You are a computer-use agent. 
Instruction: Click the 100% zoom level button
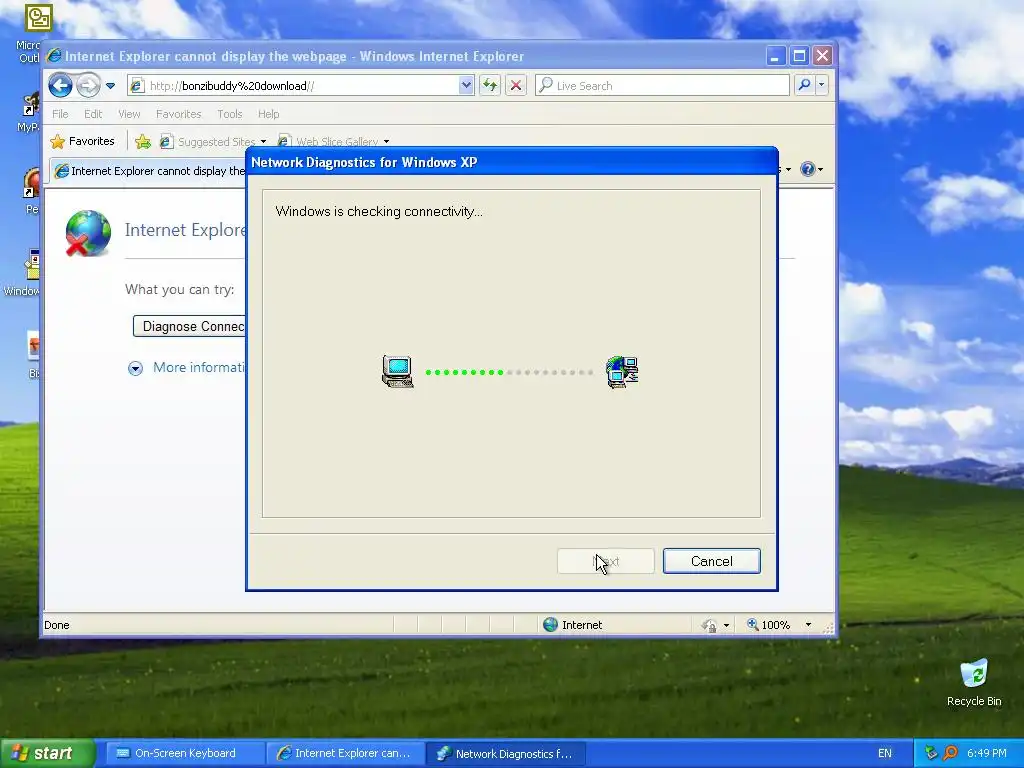[769, 625]
